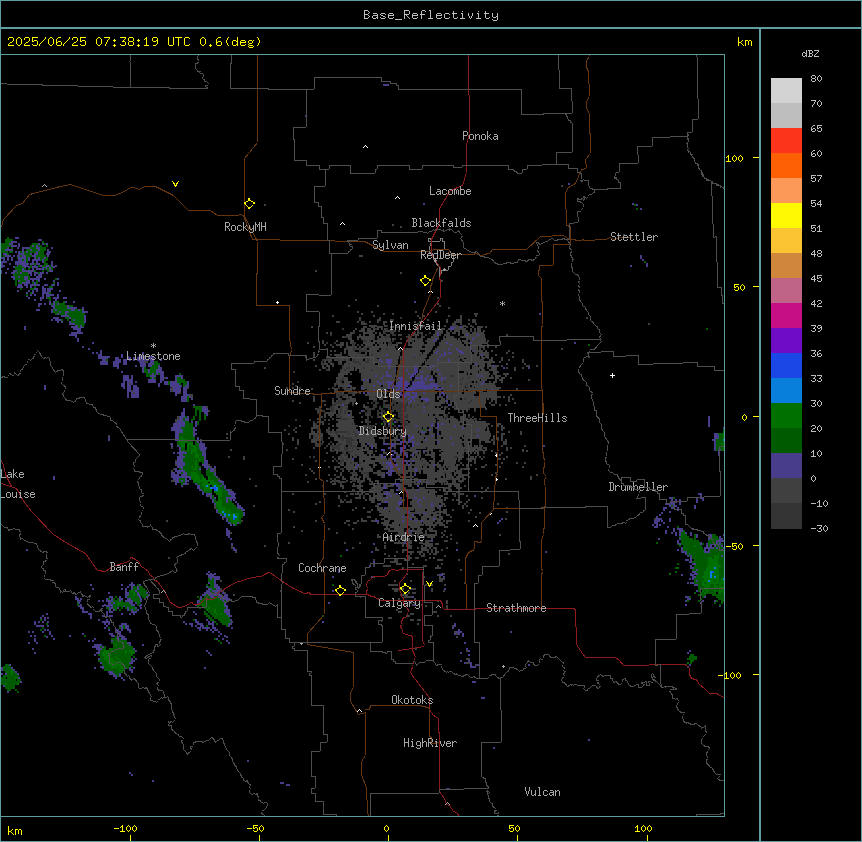This screenshot has height=842, width=862.
Task: Click the ThreeHills label
Action: 537,418
